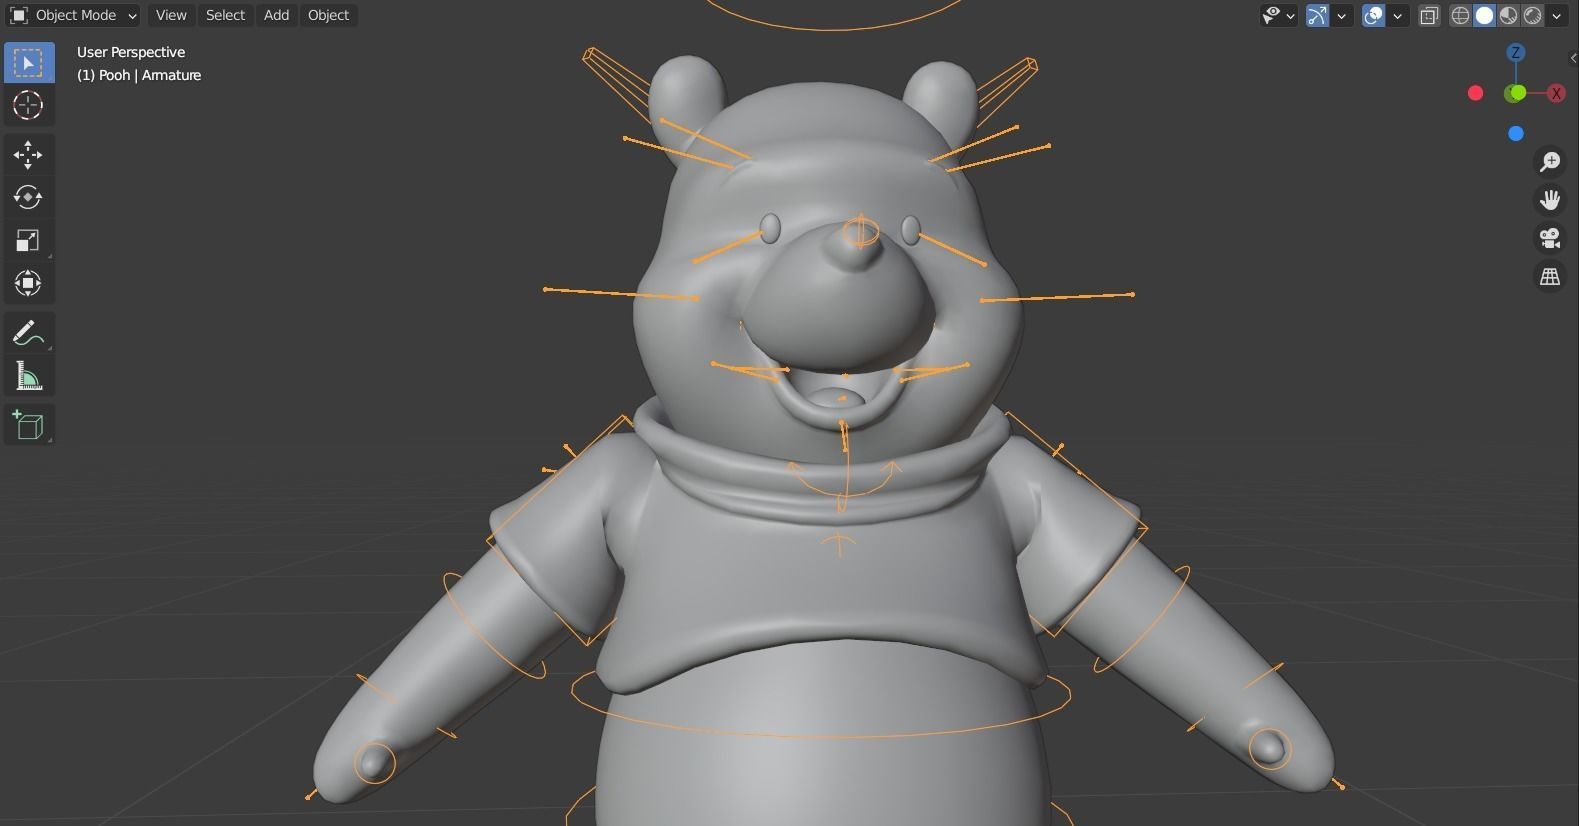1579x826 pixels.
Task: Select the circular nose bone control
Action: coord(860,232)
